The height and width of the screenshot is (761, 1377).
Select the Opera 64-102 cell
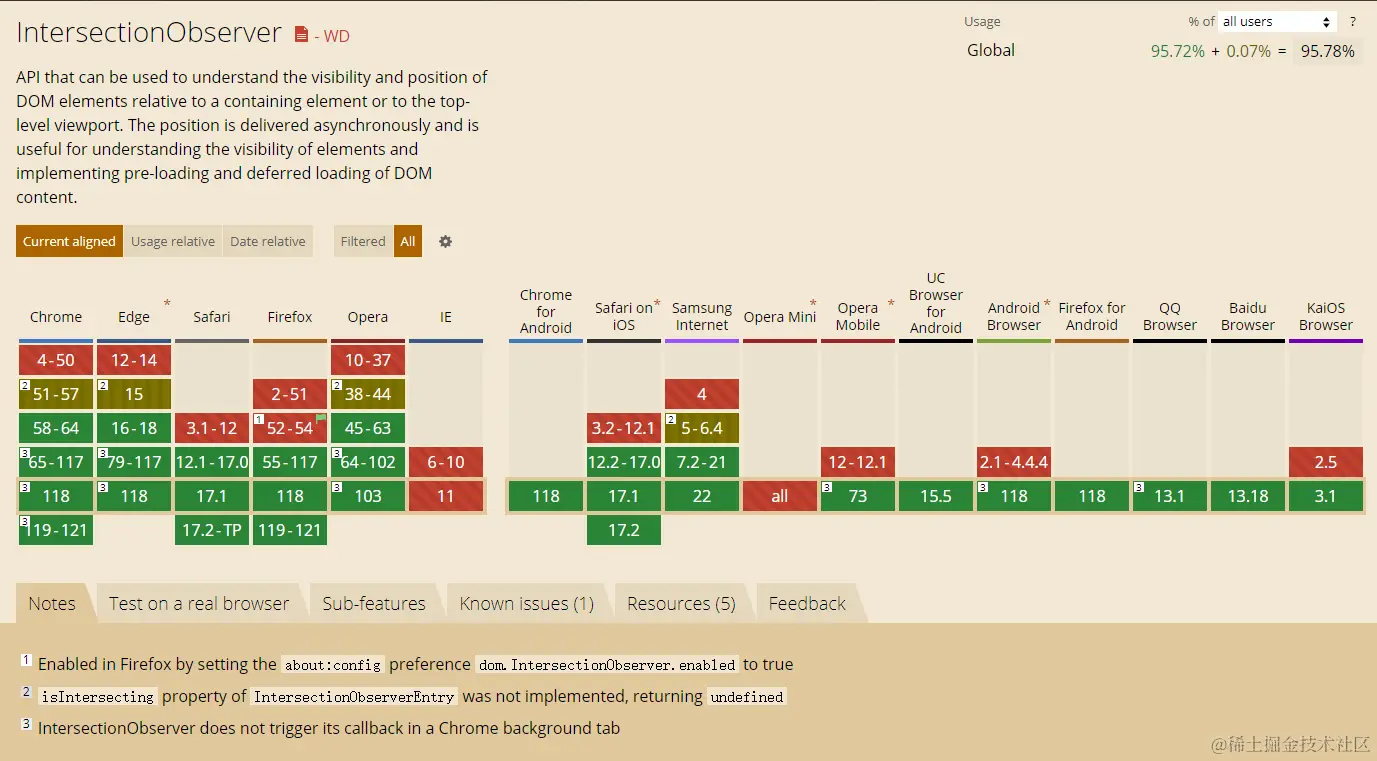pyautogui.click(x=368, y=462)
